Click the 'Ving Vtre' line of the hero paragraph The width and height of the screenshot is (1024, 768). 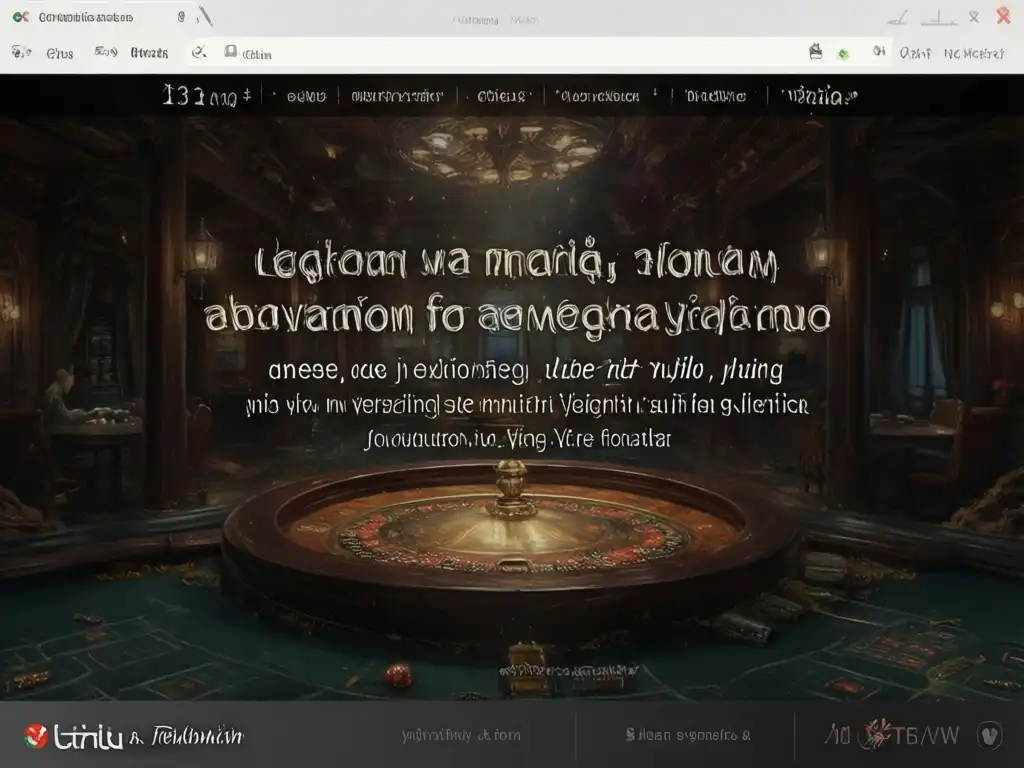tap(519, 438)
